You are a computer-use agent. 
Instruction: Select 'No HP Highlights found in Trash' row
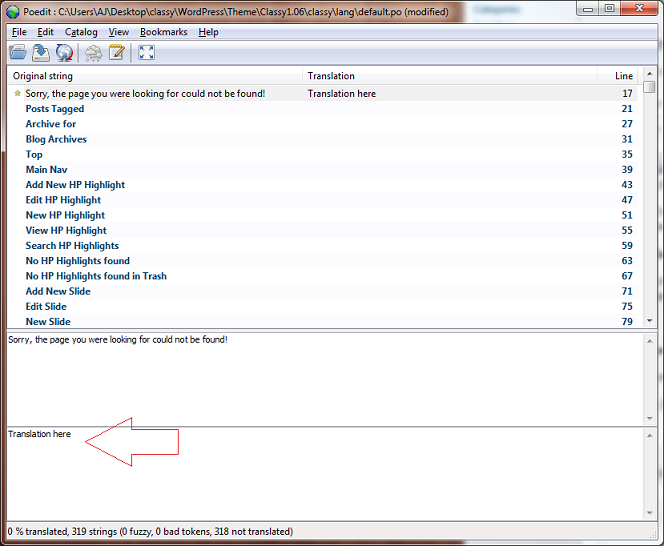pyautogui.click(x=323, y=276)
